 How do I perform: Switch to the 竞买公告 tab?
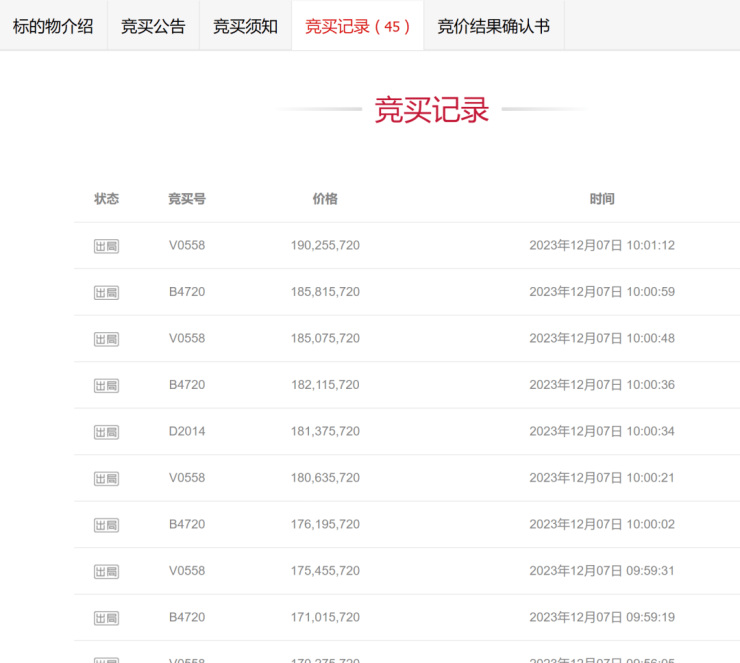[x=153, y=26]
